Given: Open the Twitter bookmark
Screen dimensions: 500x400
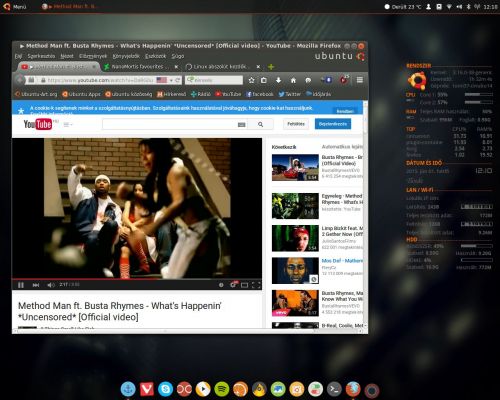Looking at the screenshot, I should 290,94.
